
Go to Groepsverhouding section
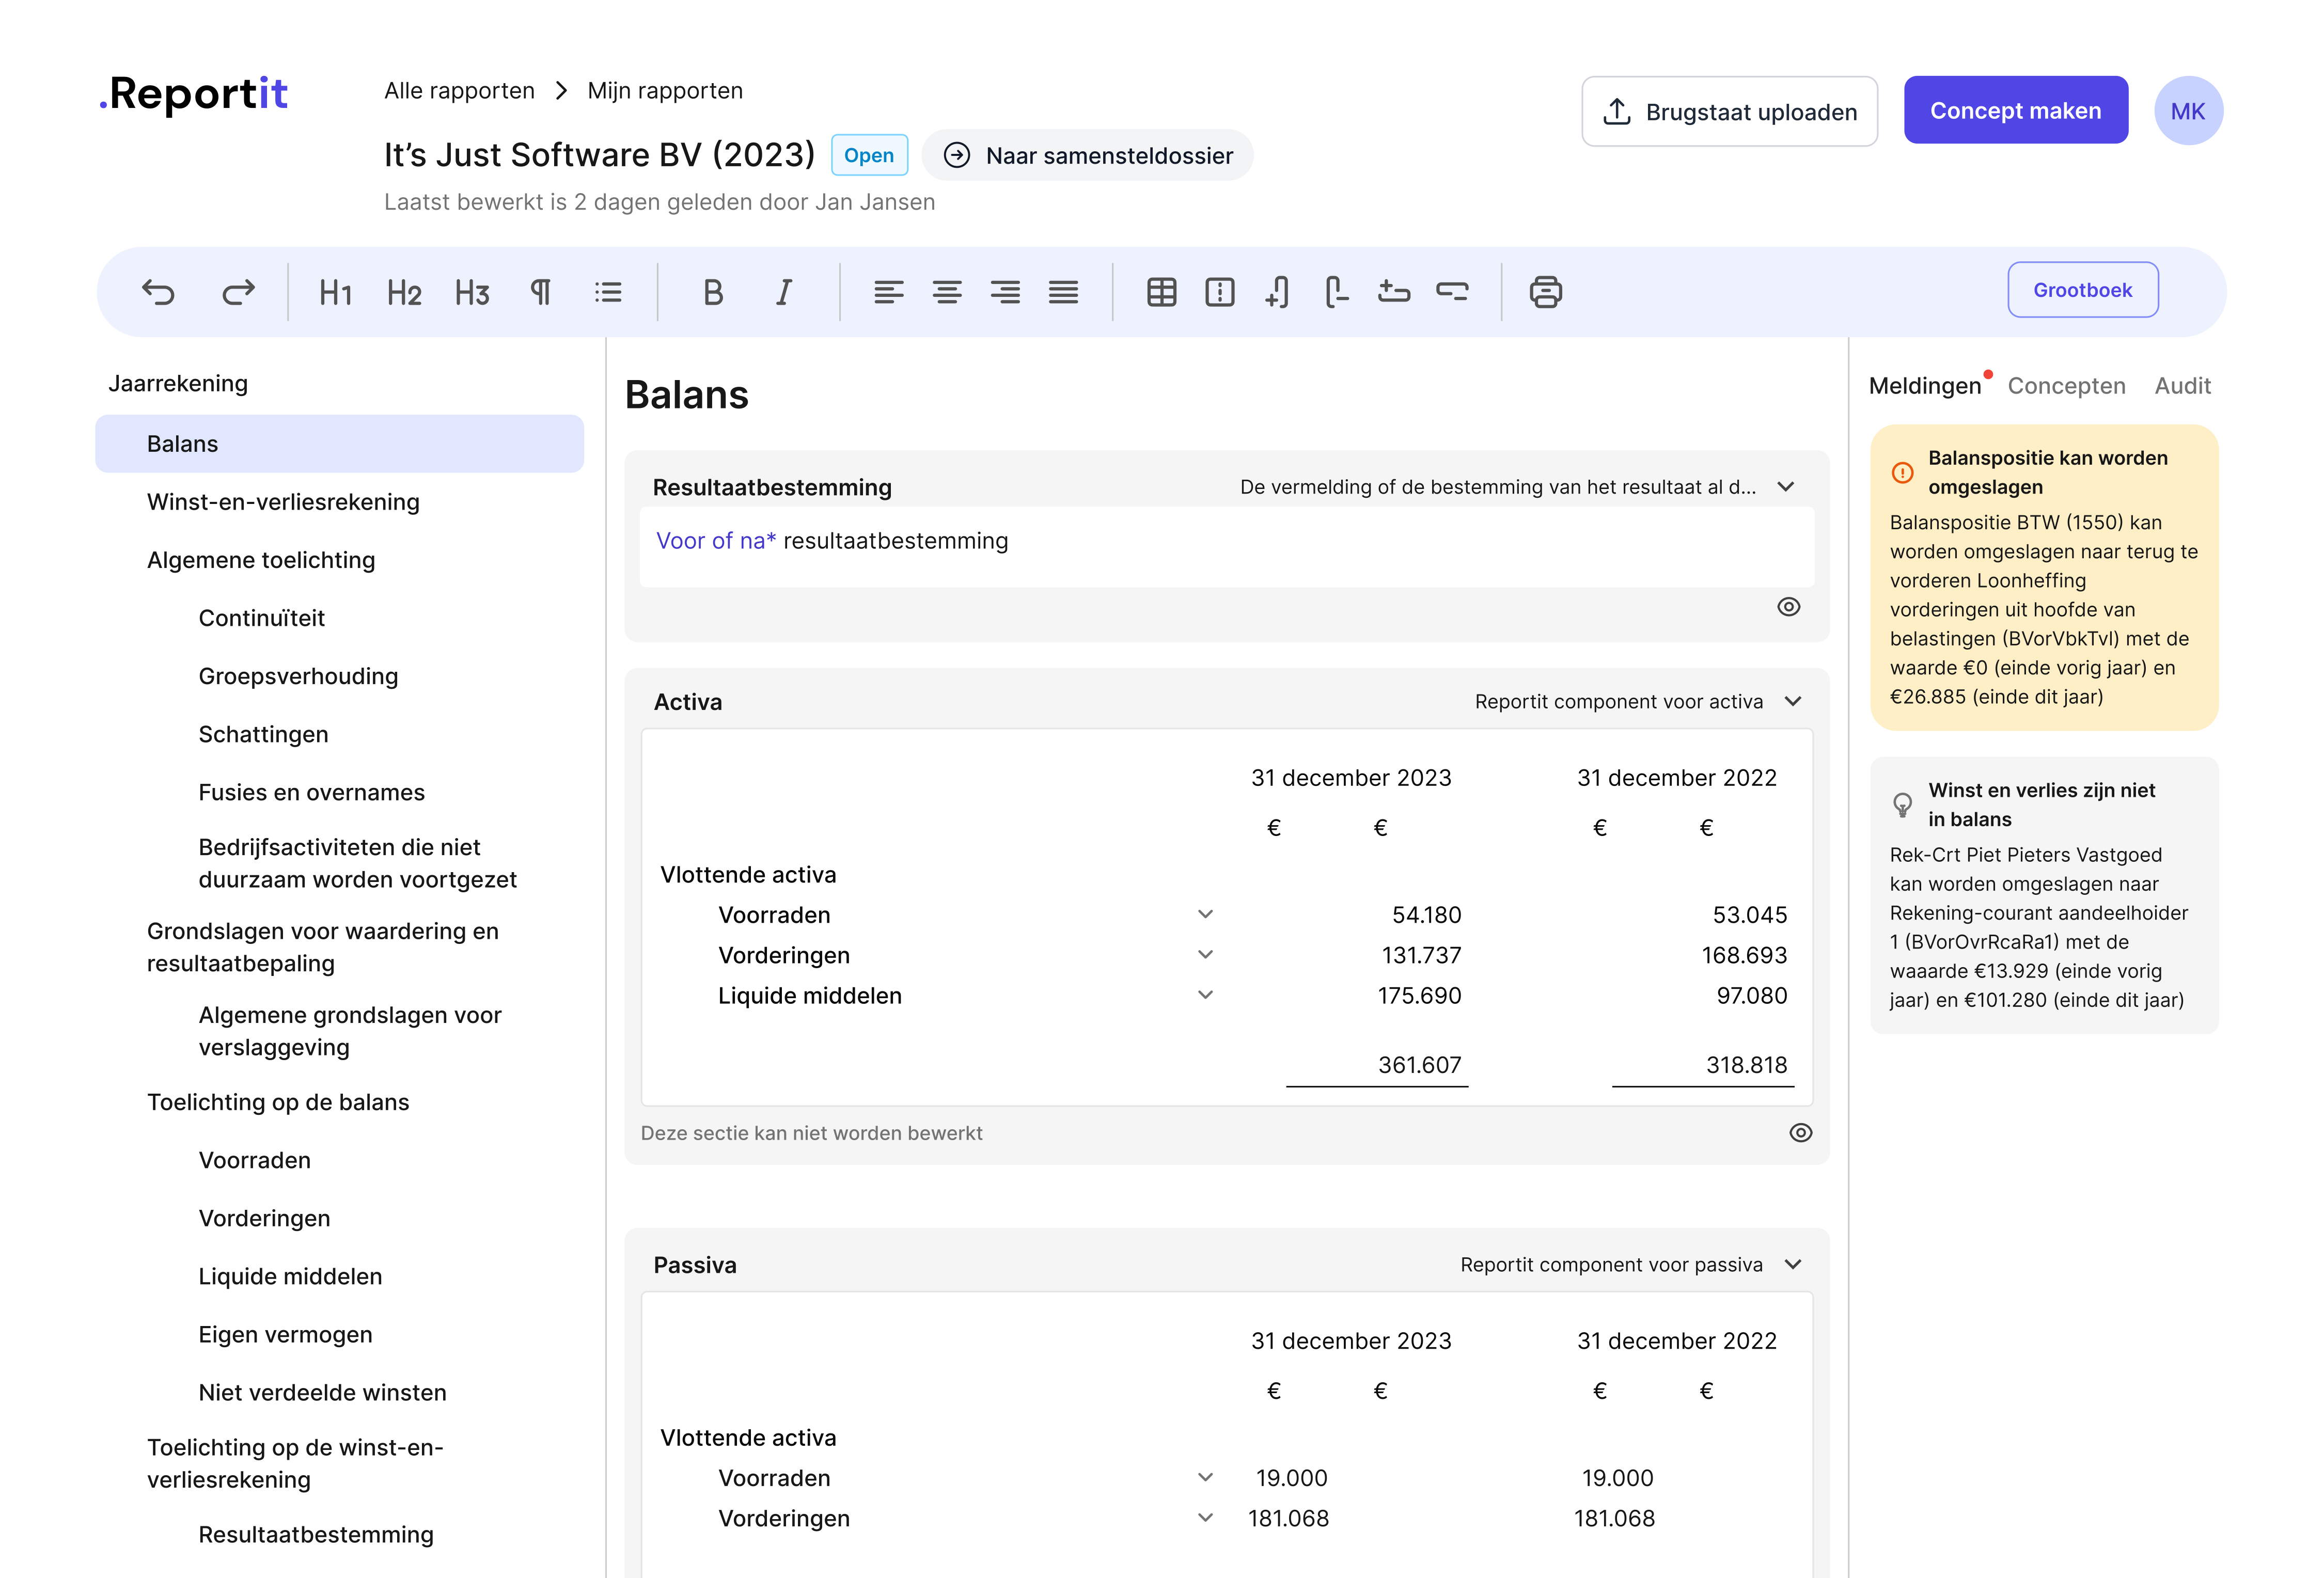click(x=298, y=676)
